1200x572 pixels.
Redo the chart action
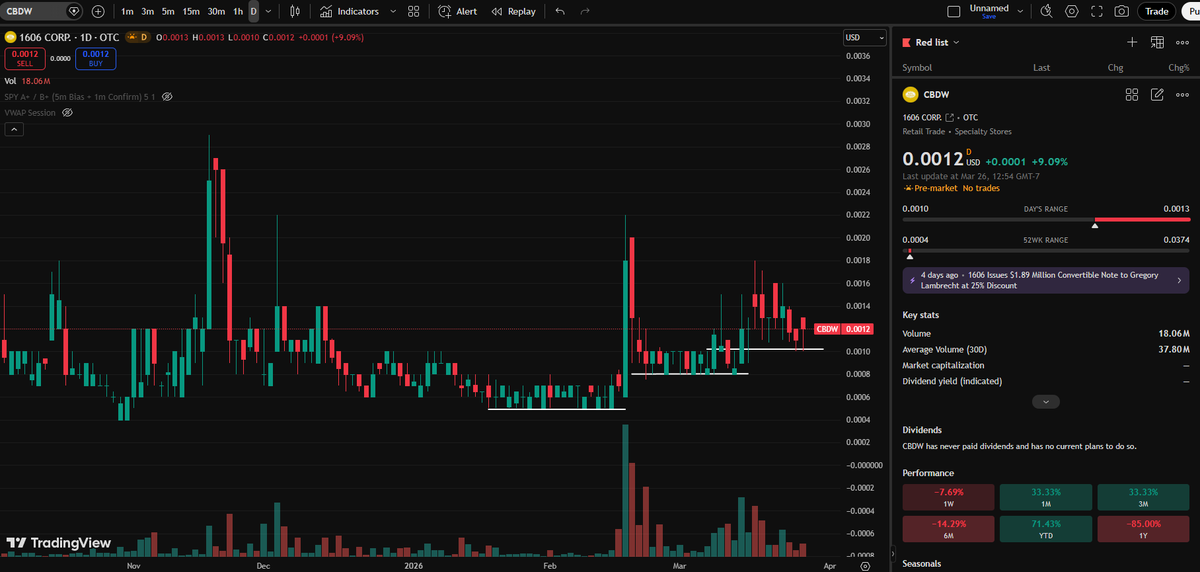(585, 11)
